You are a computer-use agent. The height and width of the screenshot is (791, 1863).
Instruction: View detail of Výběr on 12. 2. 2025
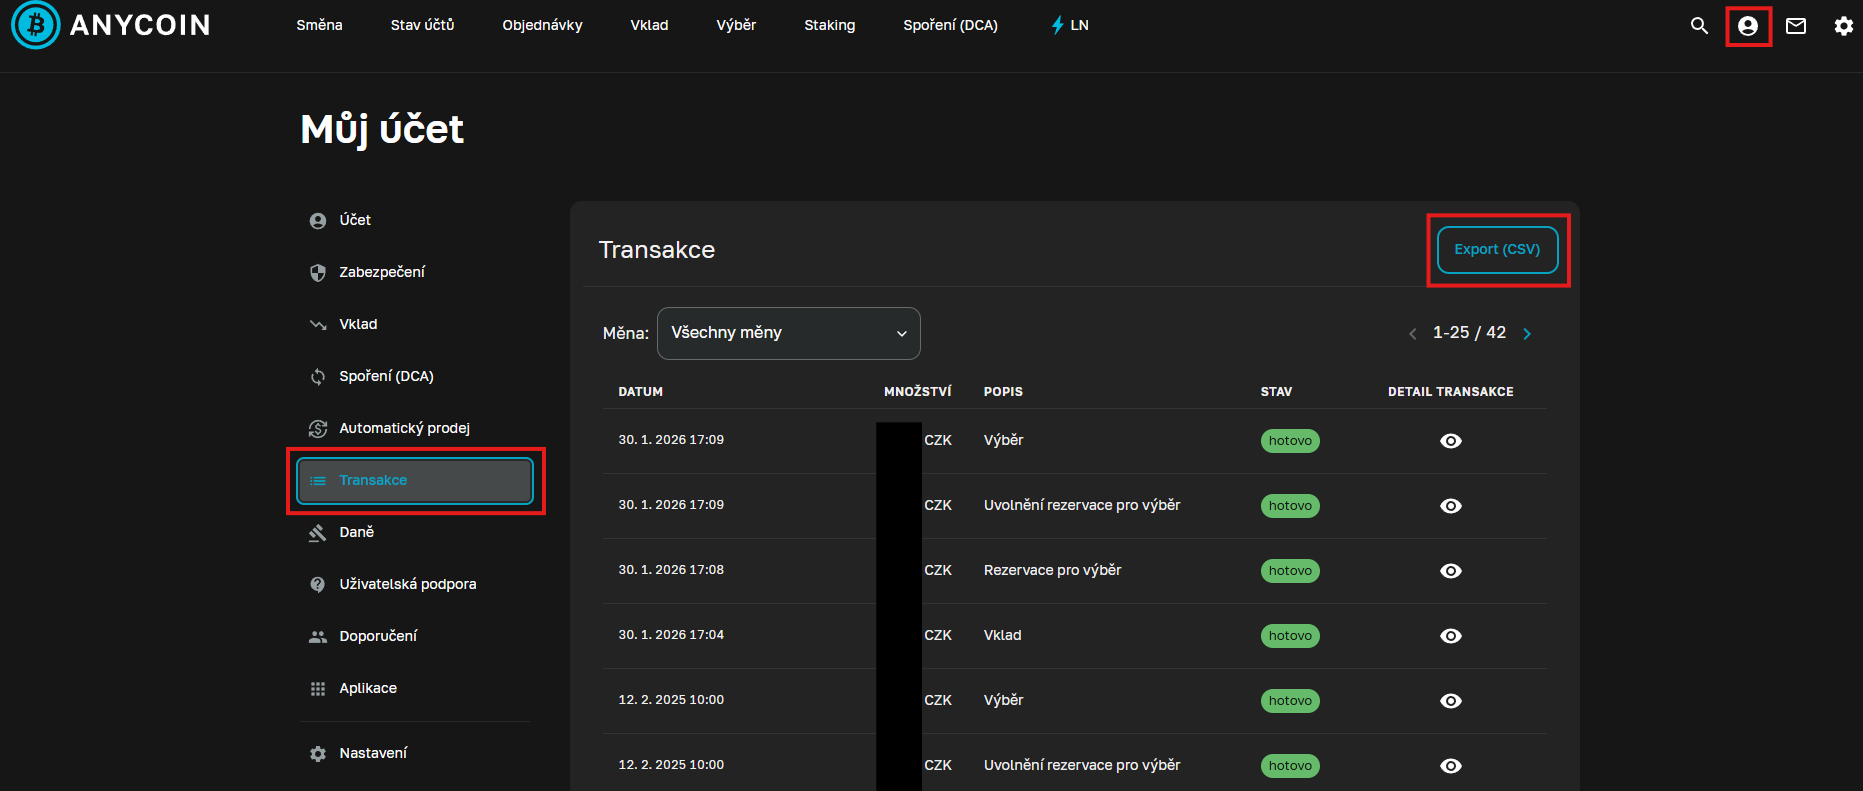tap(1451, 701)
